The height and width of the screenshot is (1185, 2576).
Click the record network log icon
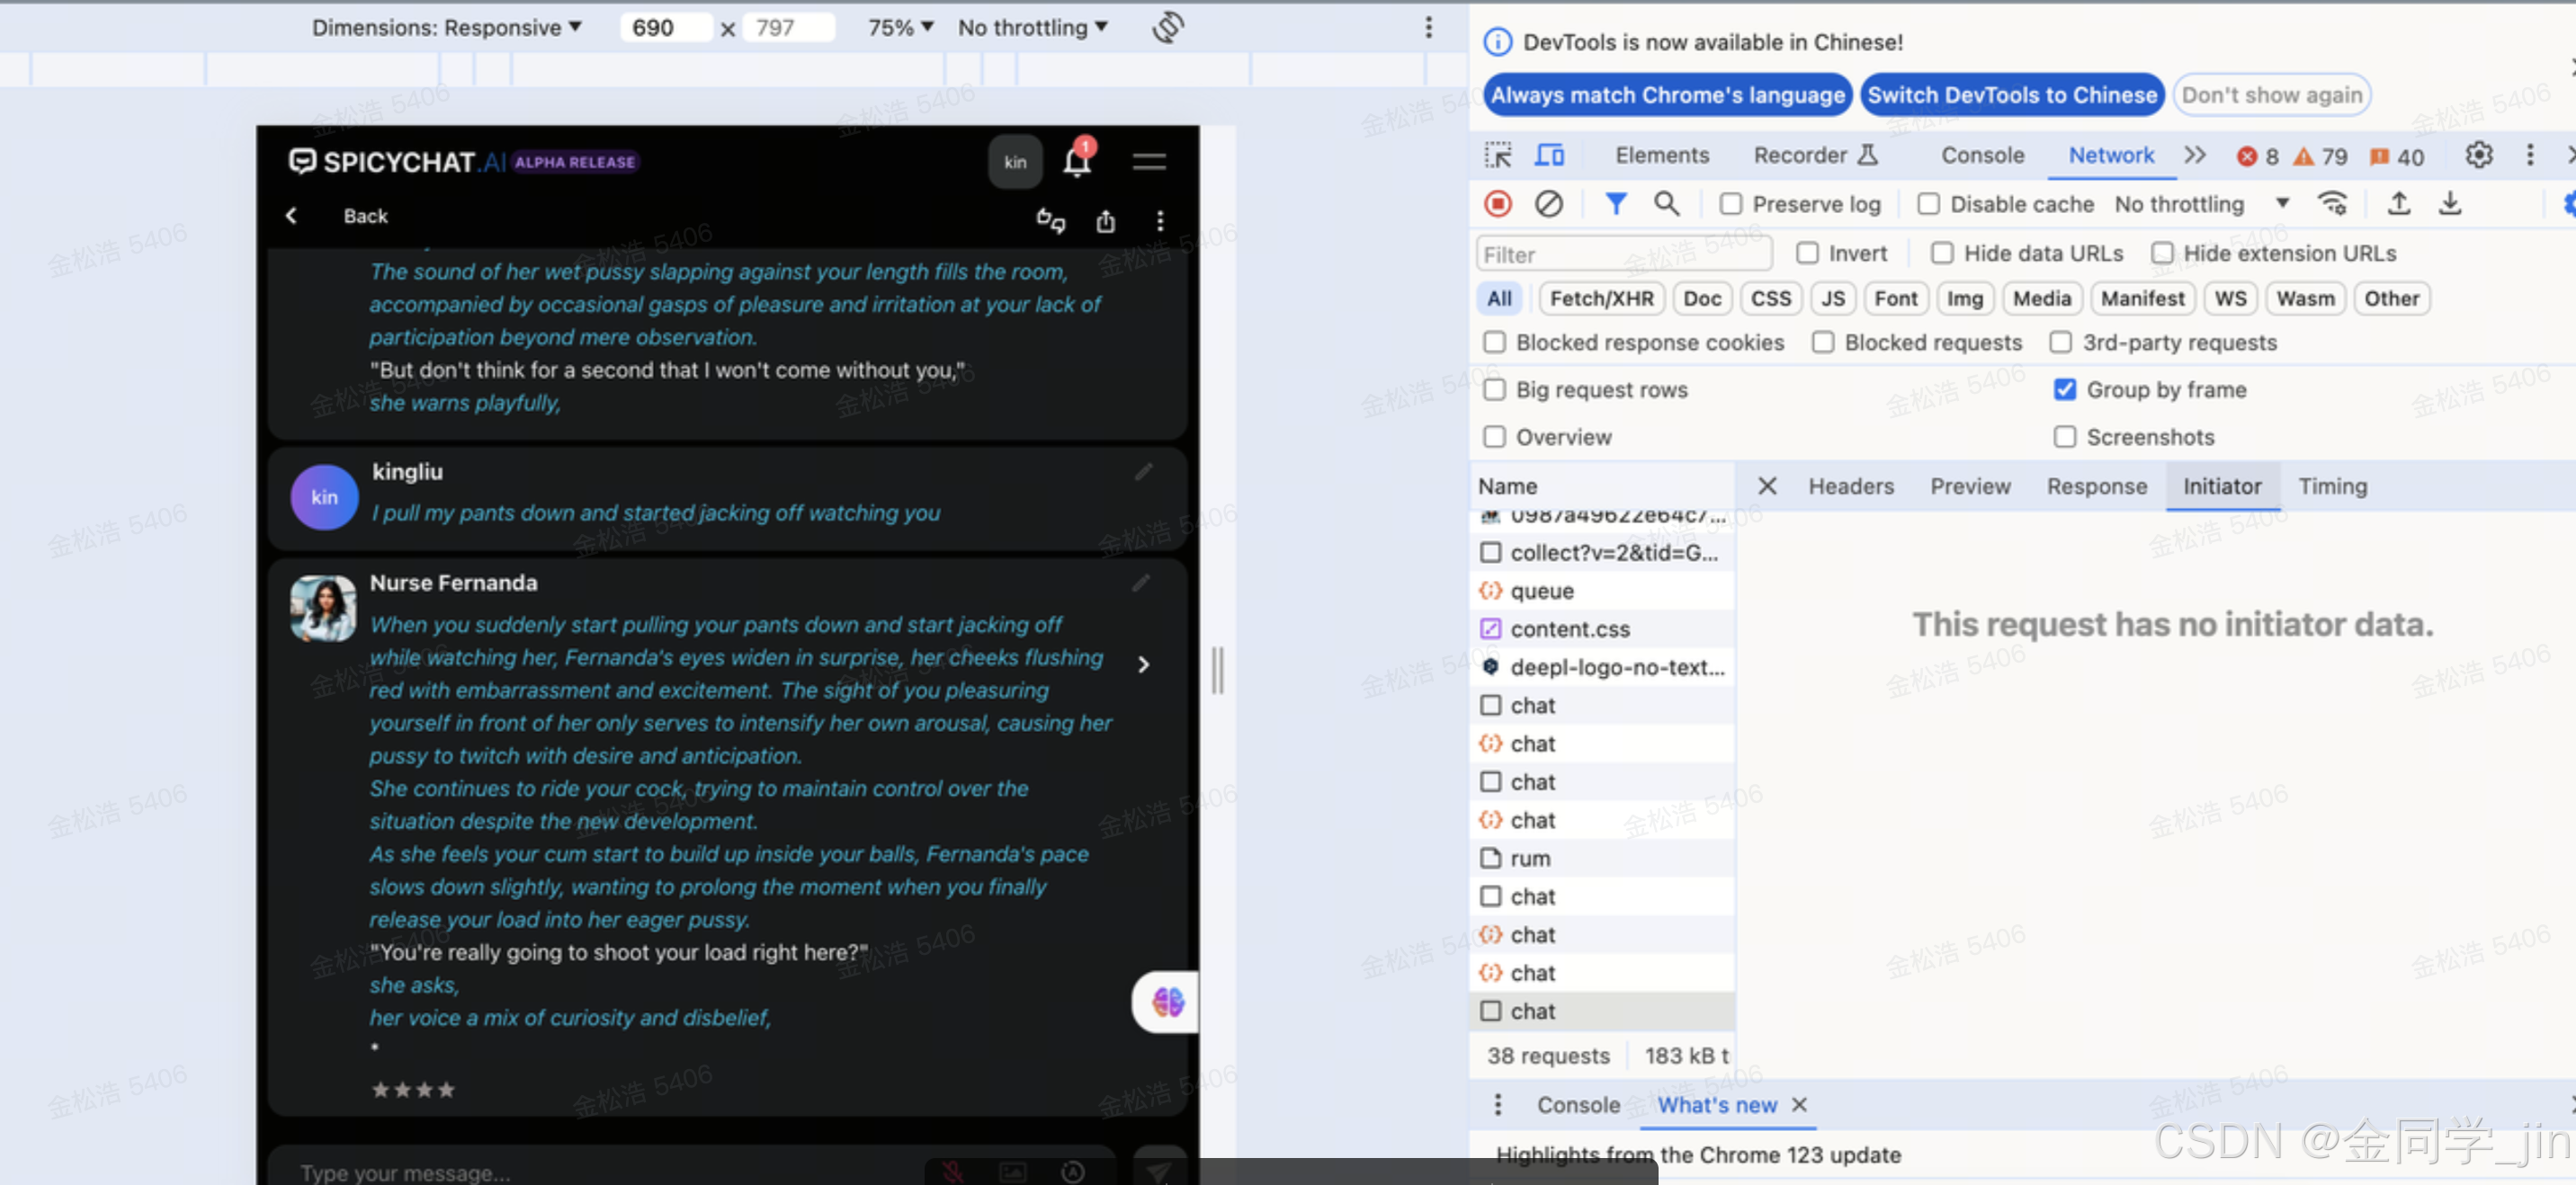click(1497, 204)
